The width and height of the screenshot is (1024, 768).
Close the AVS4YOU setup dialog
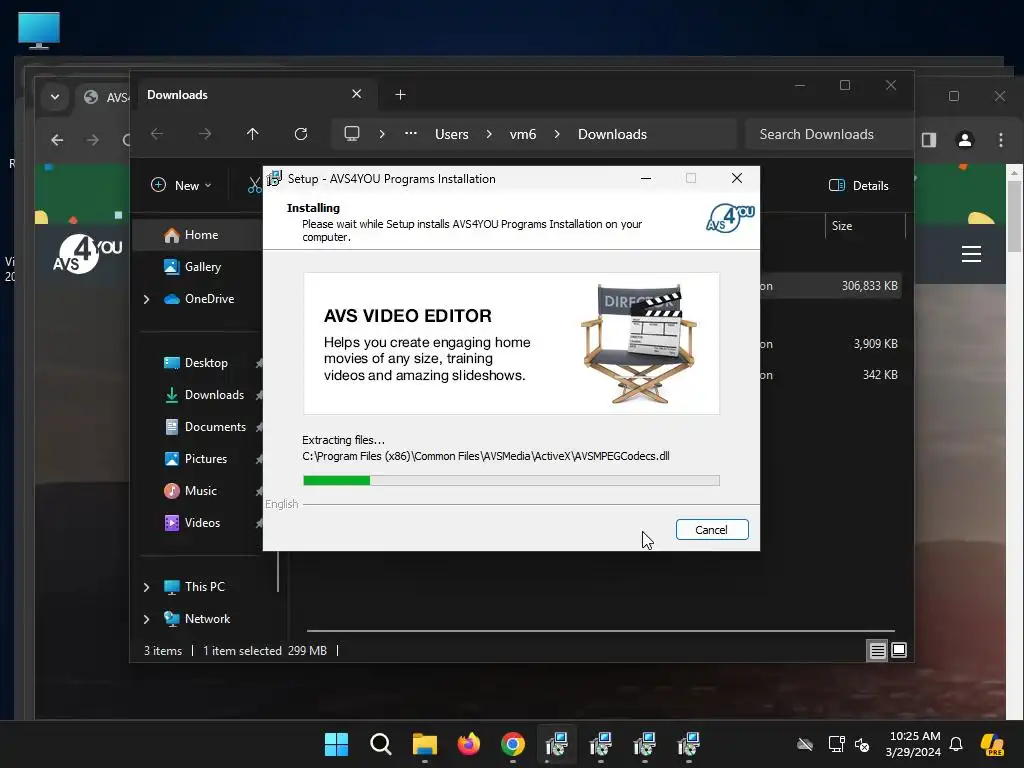(737, 178)
